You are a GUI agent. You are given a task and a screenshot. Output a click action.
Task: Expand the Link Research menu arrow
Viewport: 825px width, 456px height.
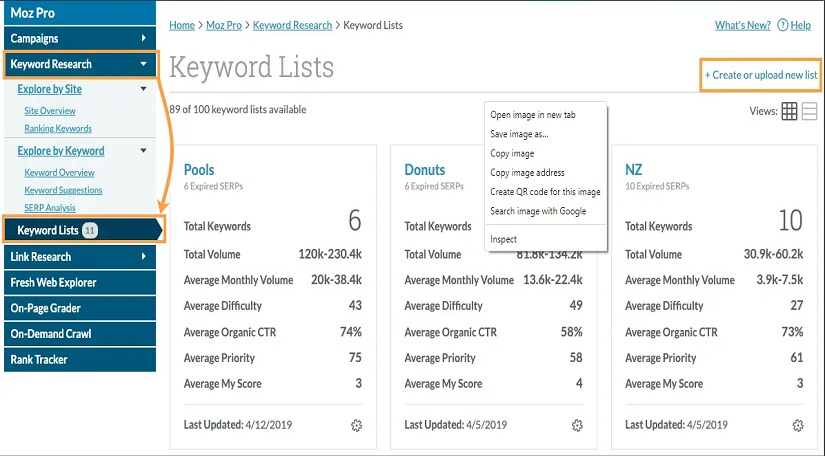pos(144,256)
